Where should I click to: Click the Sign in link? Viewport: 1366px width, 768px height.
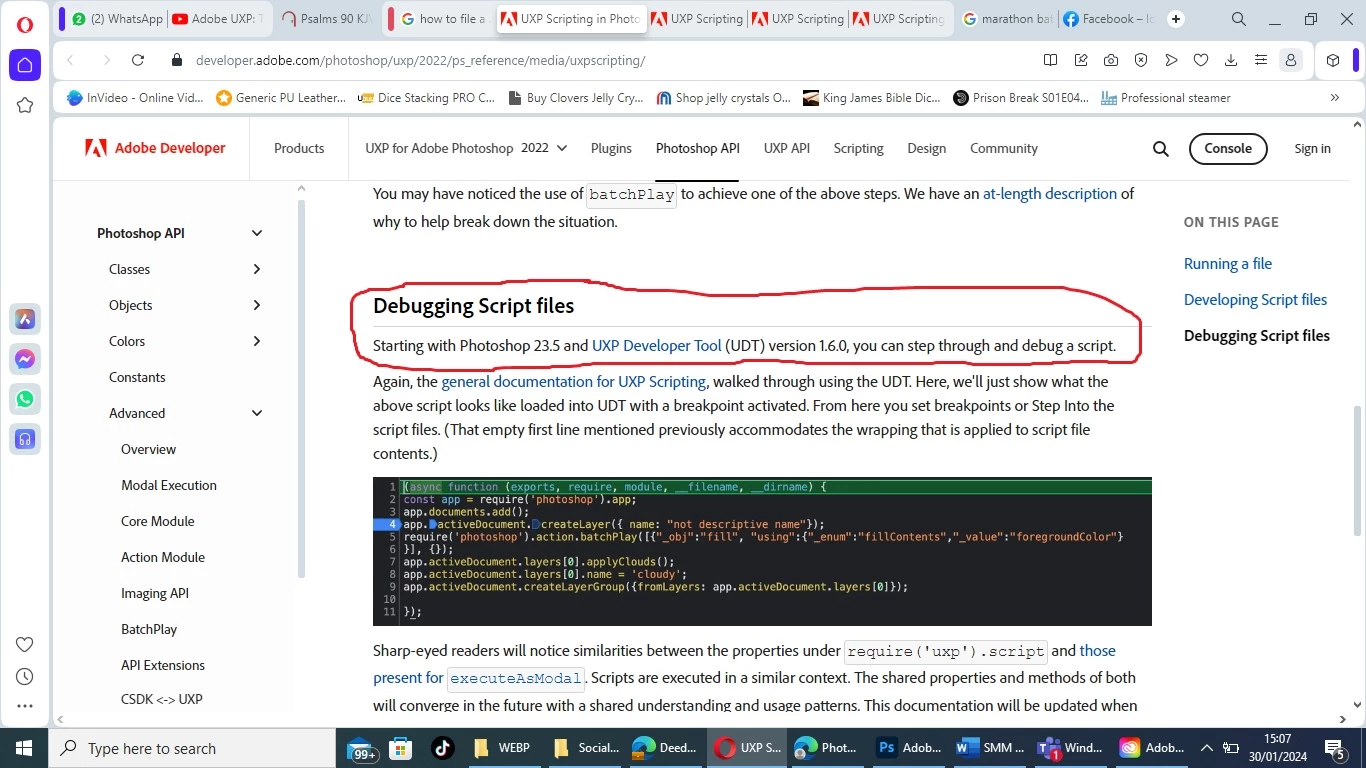click(x=1312, y=148)
